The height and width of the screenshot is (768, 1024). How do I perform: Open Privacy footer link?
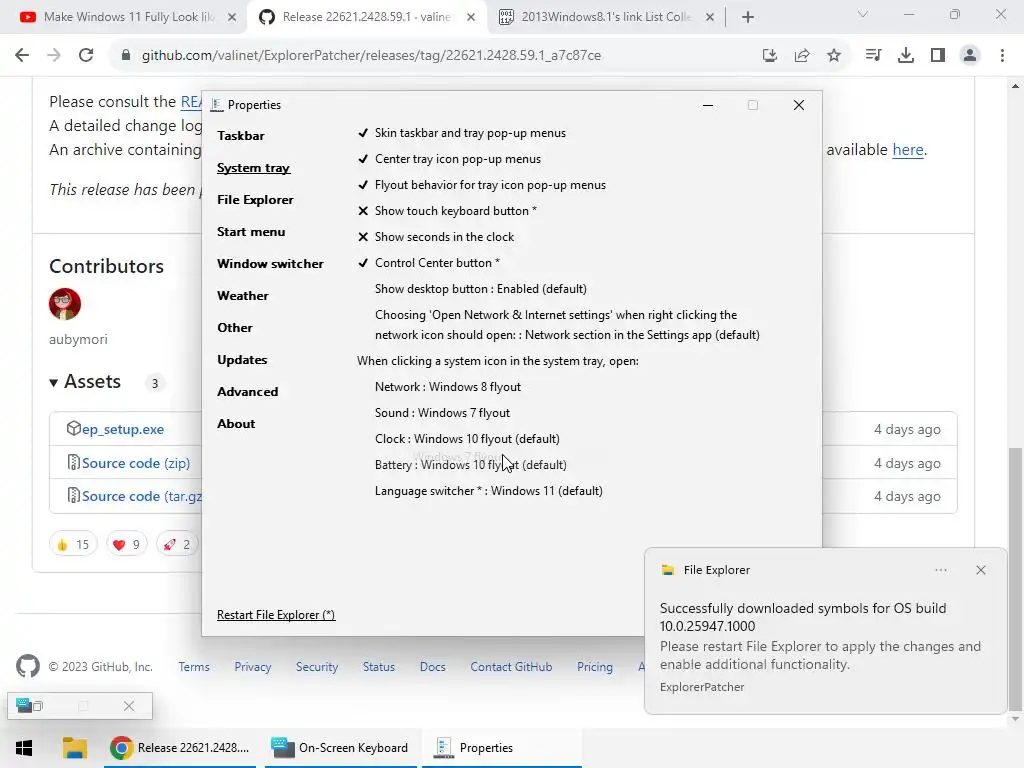253,667
